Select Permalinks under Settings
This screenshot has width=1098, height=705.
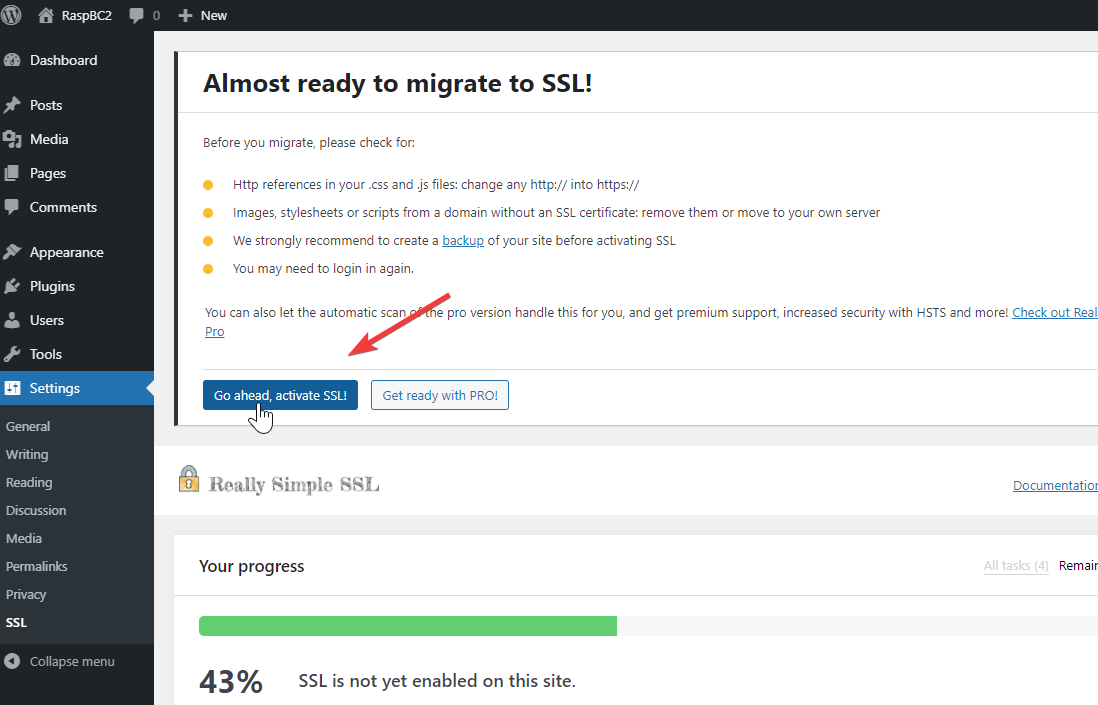[x=37, y=566]
